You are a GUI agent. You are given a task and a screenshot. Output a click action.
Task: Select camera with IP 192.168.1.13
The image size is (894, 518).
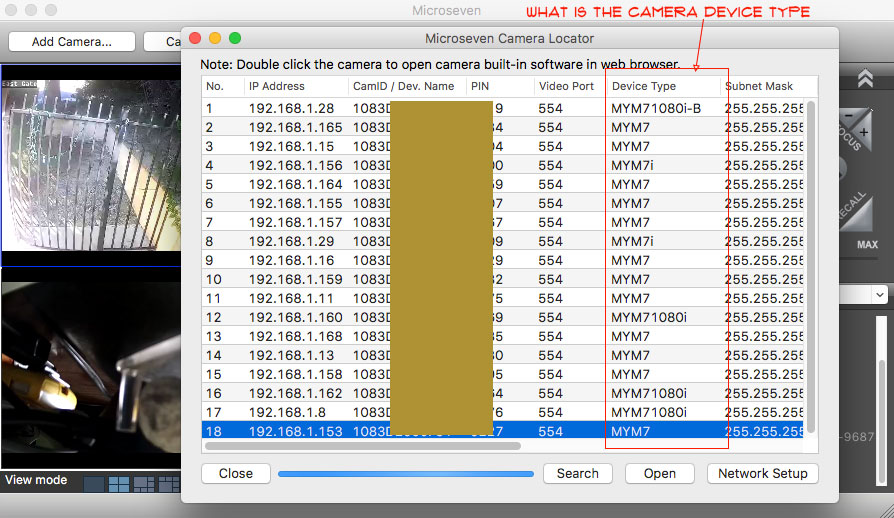[x=502, y=355]
